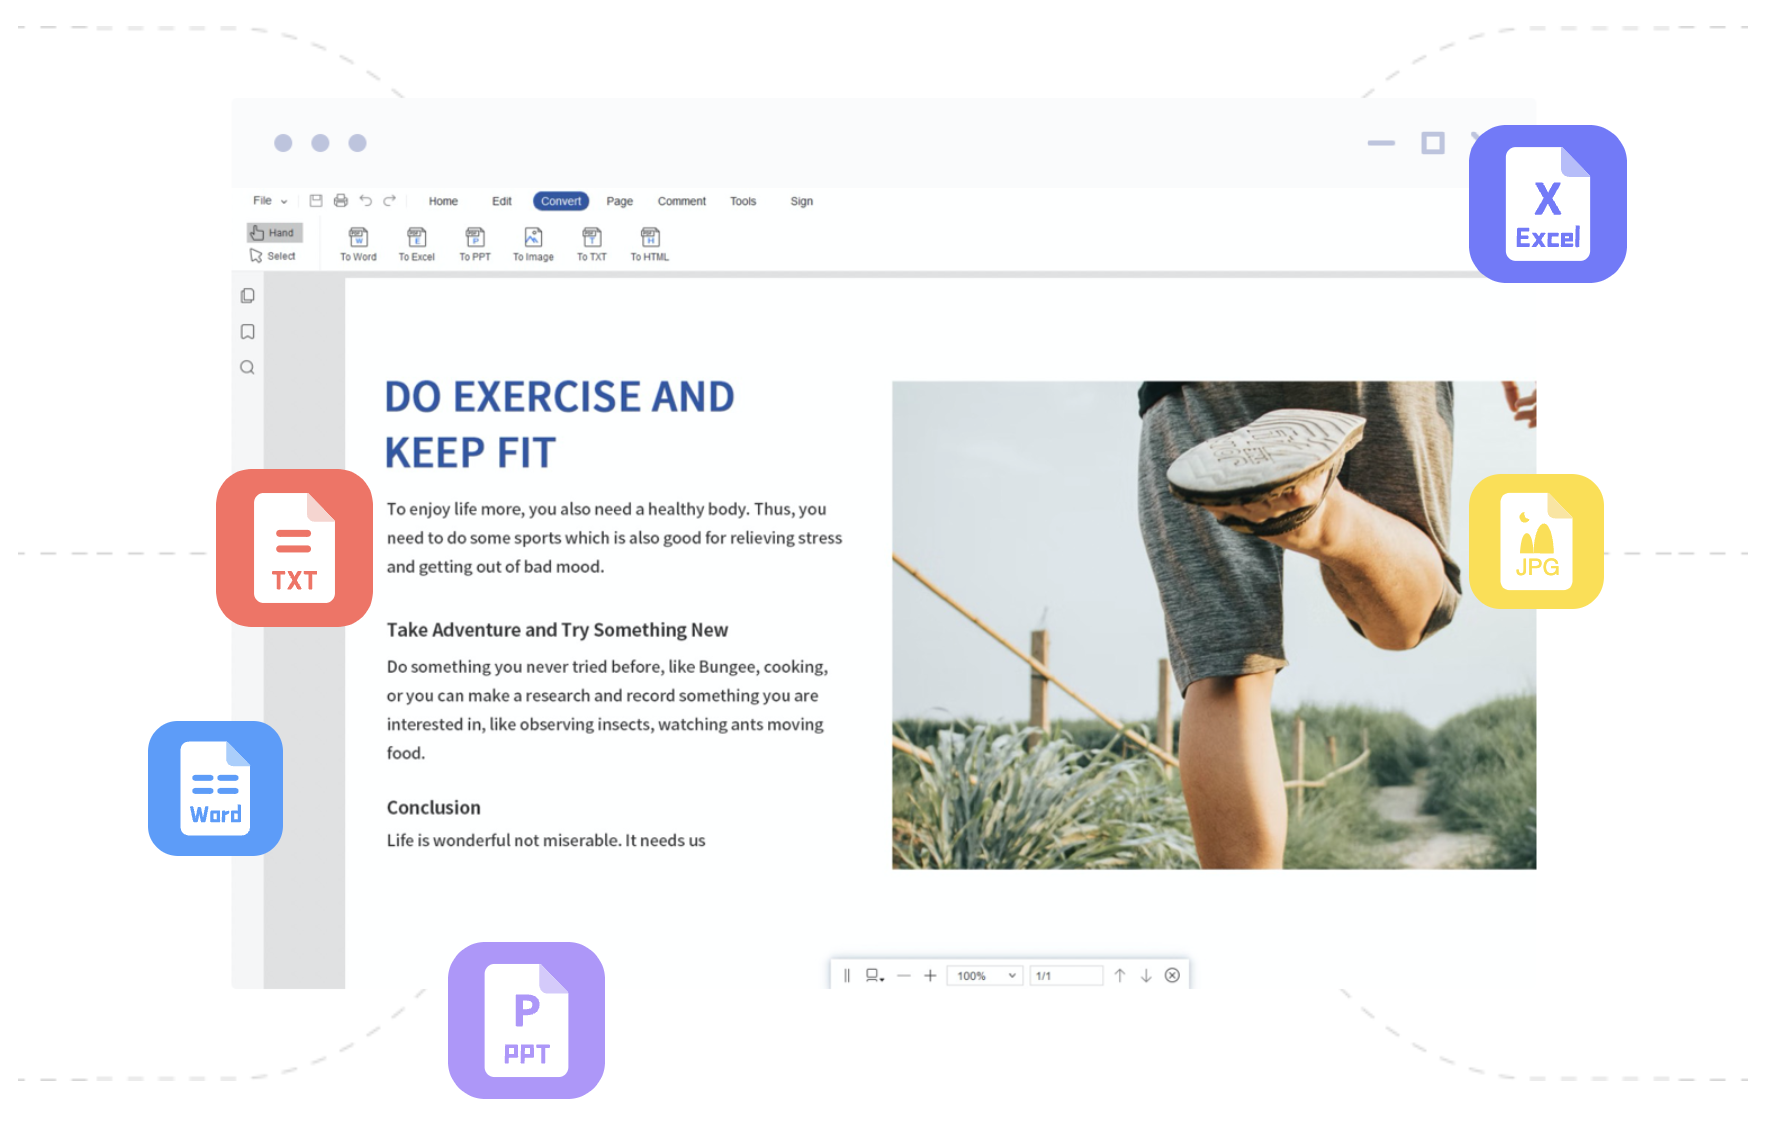Convert the PDF using To Word
The height and width of the screenshot is (1128, 1776).
(x=358, y=244)
